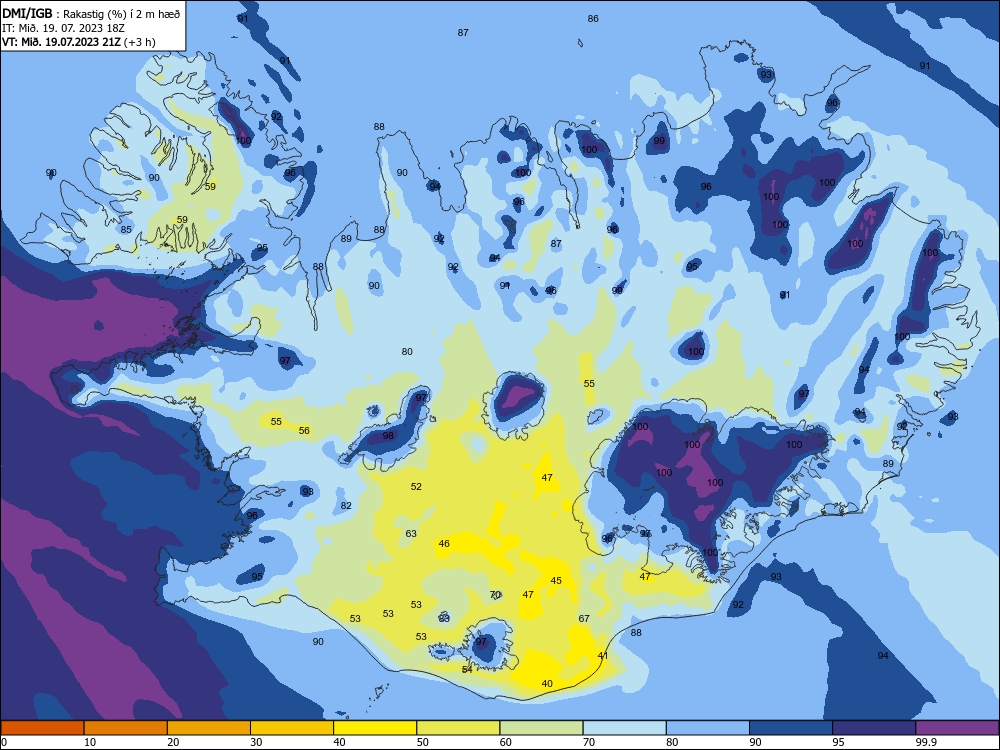Click the orange 10–20 legend swatch
The image size is (1000, 750).
[x=126, y=728]
